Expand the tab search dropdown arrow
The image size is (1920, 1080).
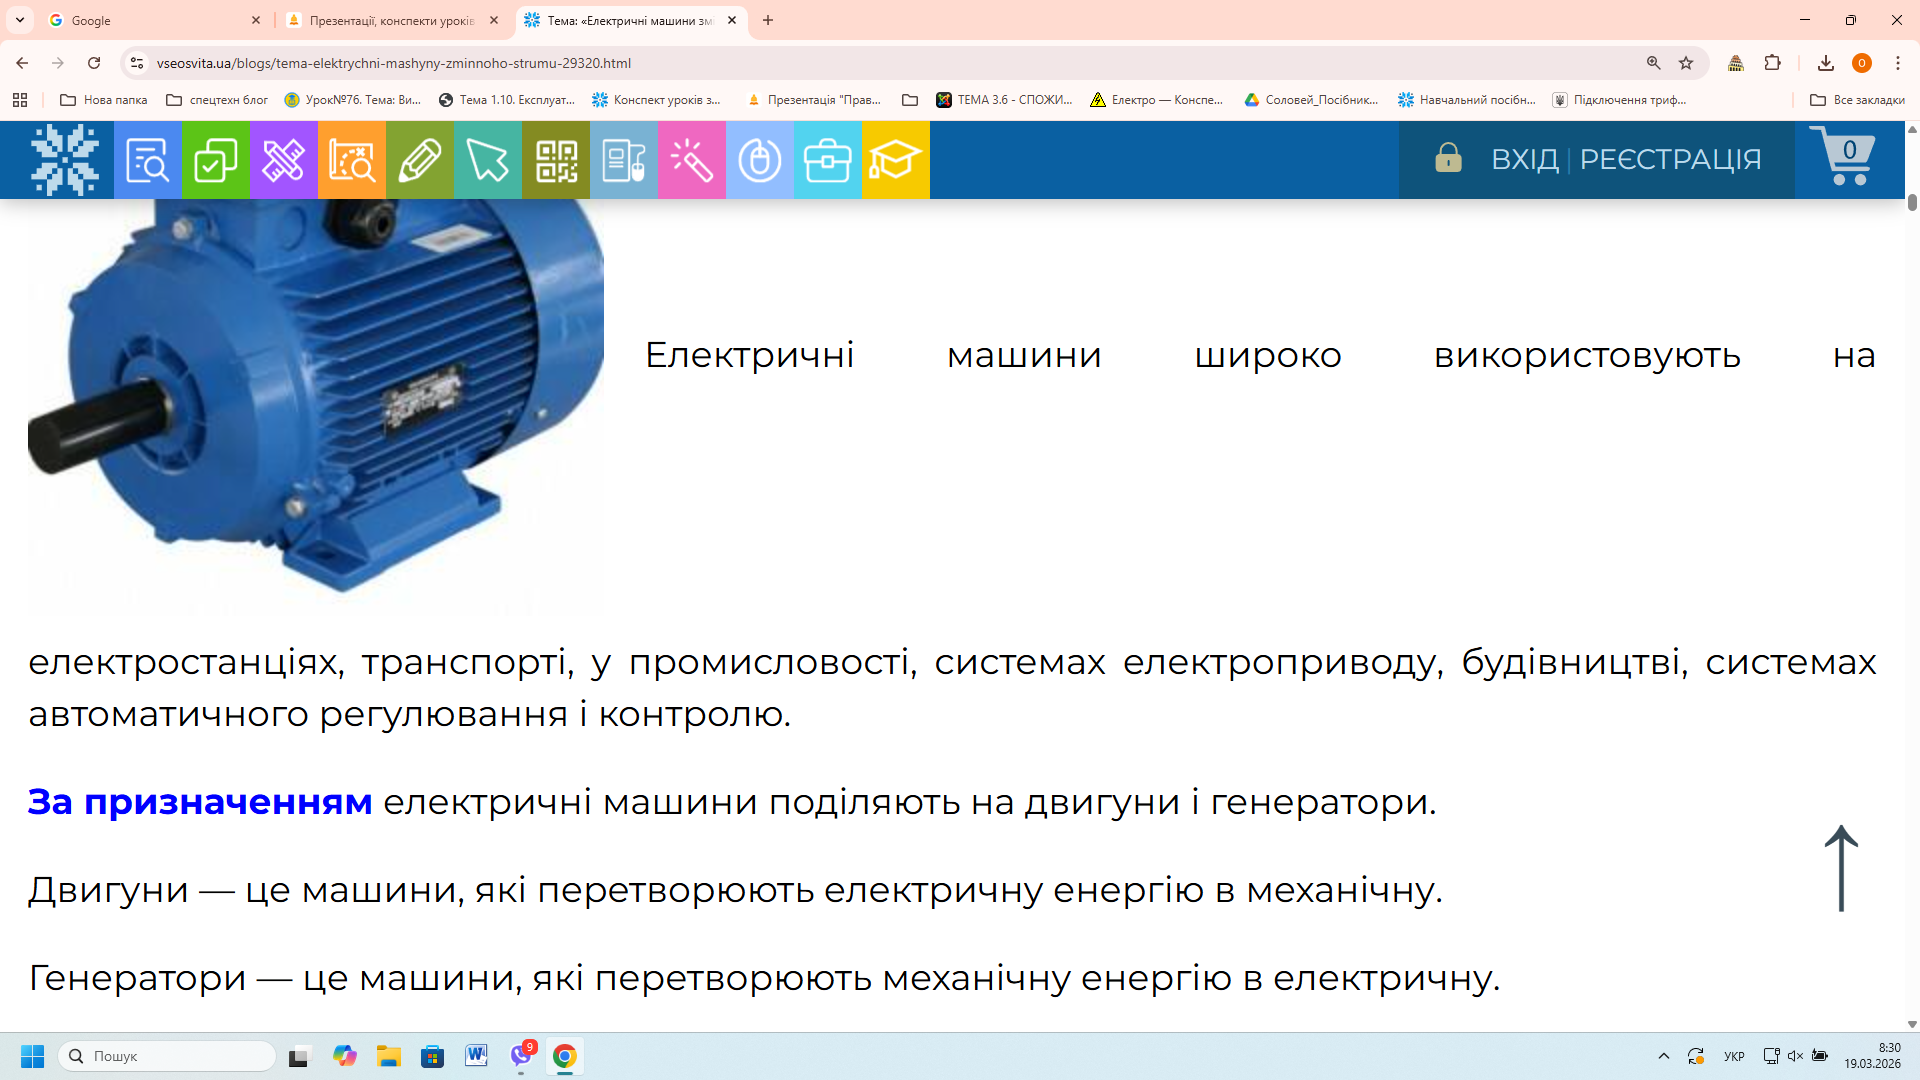pyautogui.click(x=20, y=20)
